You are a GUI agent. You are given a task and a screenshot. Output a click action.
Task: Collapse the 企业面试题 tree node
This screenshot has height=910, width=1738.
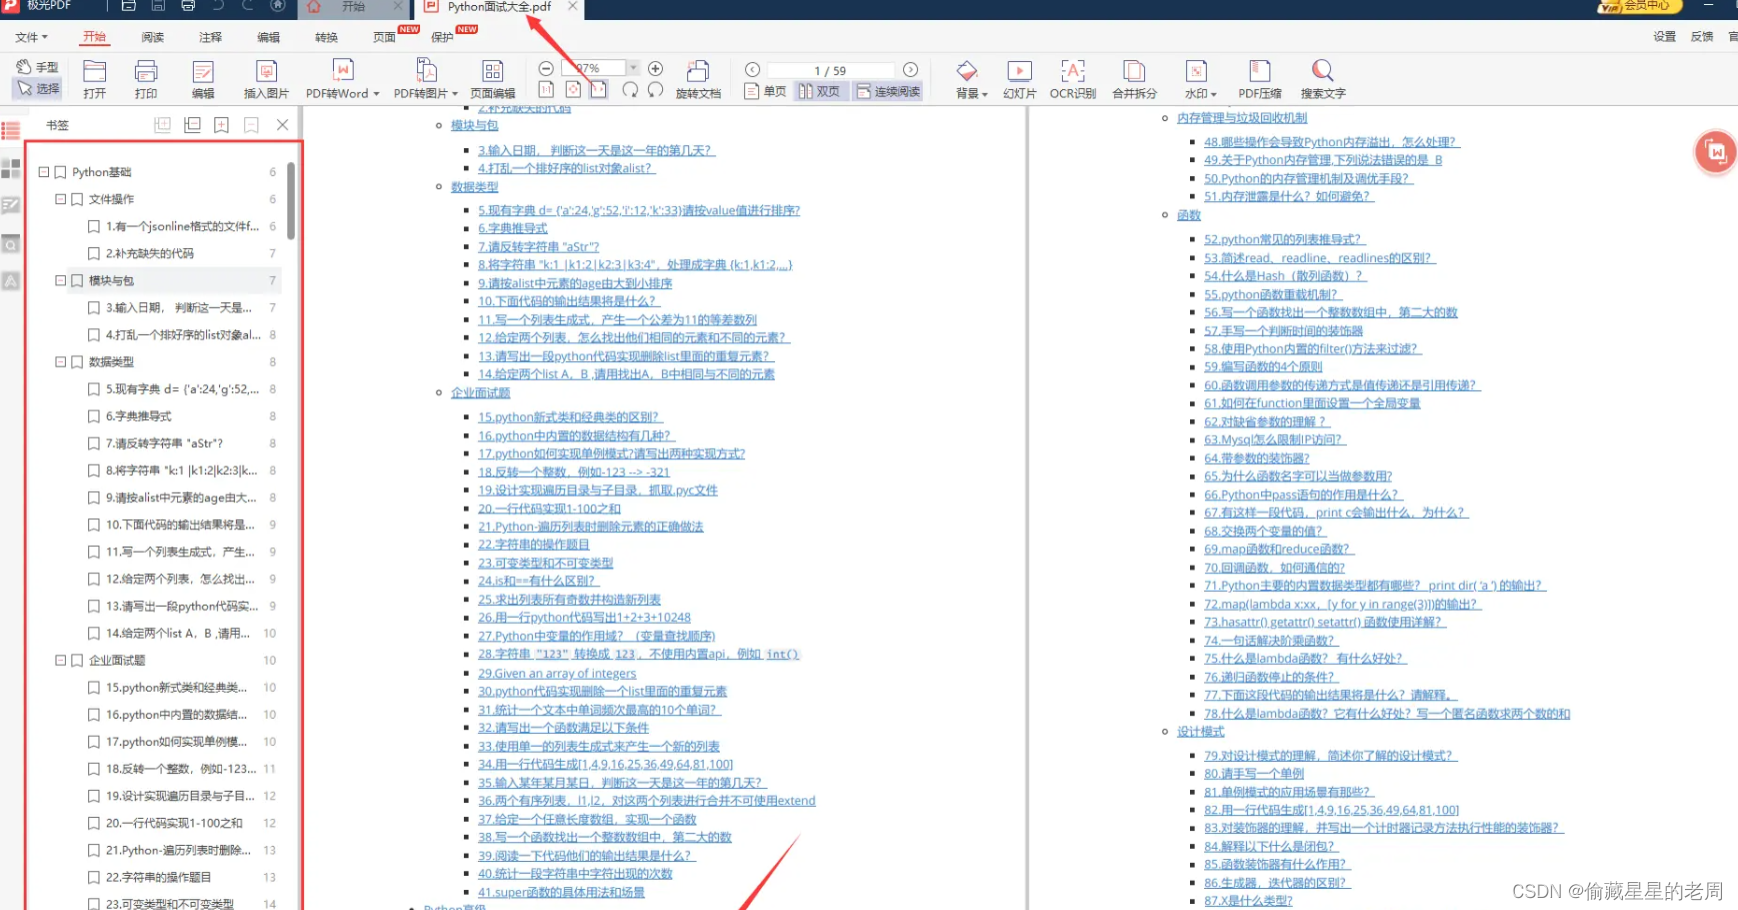pyautogui.click(x=60, y=660)
